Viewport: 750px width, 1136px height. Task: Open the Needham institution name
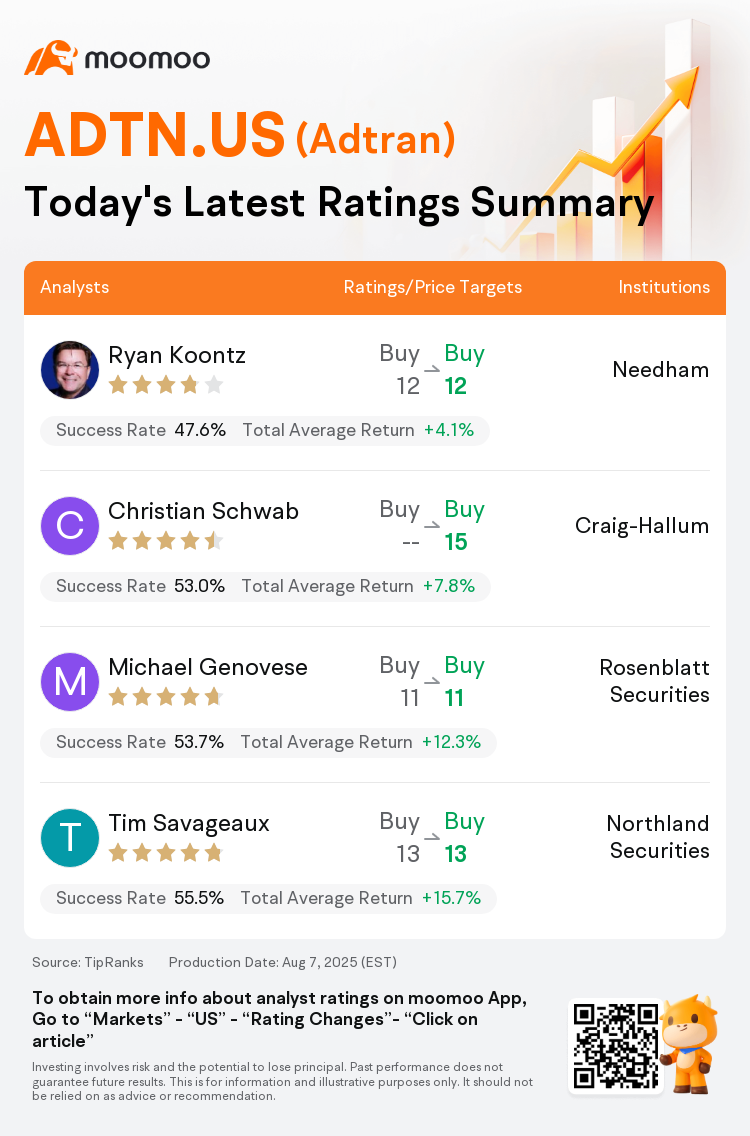pyautogui.click(x=661, y=369)
